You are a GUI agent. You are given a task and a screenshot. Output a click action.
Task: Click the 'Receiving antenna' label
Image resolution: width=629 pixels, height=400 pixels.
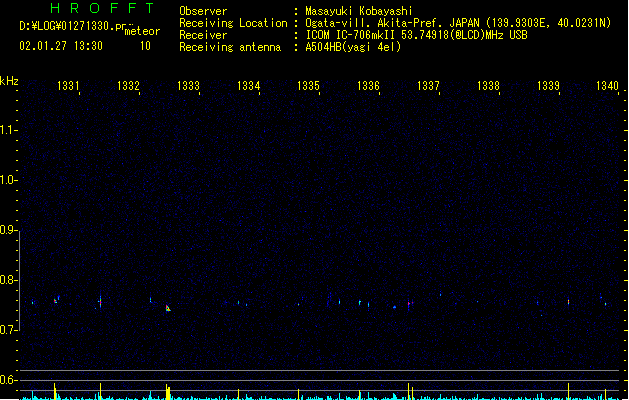click(230, 47)
